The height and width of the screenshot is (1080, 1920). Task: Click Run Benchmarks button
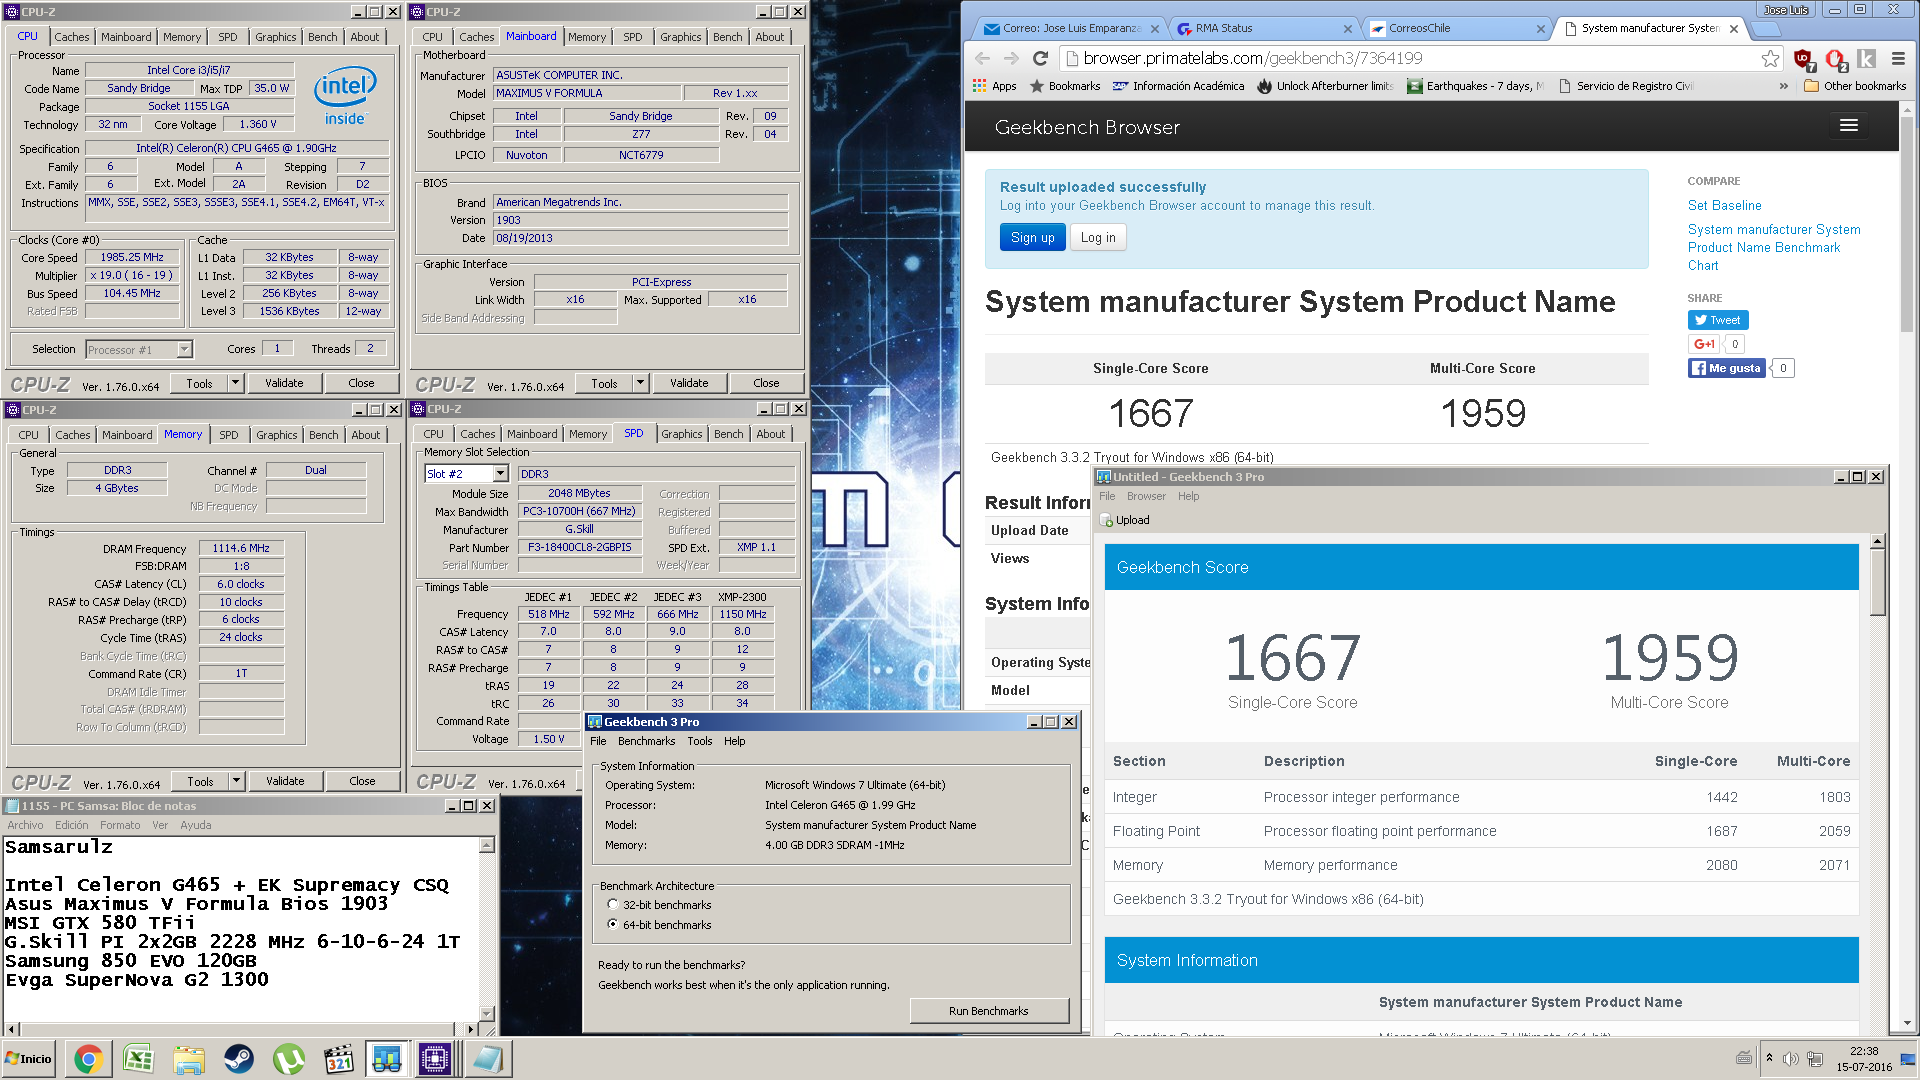[988, 1011]
